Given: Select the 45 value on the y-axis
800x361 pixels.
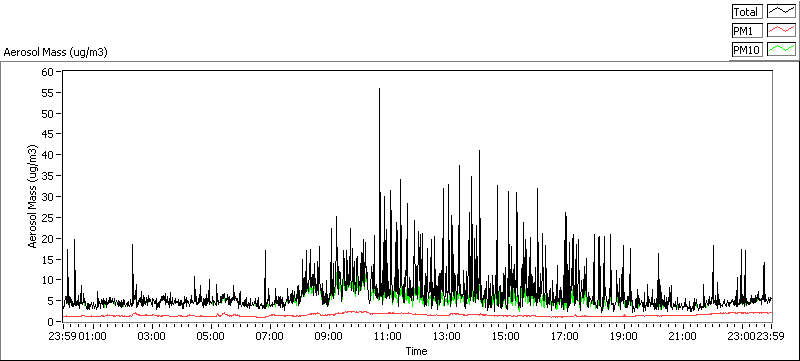Looking at the screenshot, I should pos(48,134).
